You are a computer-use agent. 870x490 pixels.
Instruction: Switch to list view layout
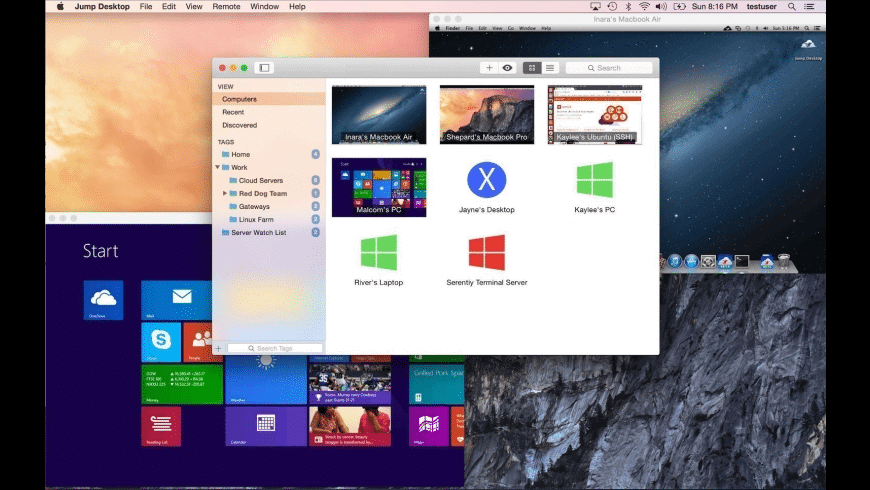(550, 68)
